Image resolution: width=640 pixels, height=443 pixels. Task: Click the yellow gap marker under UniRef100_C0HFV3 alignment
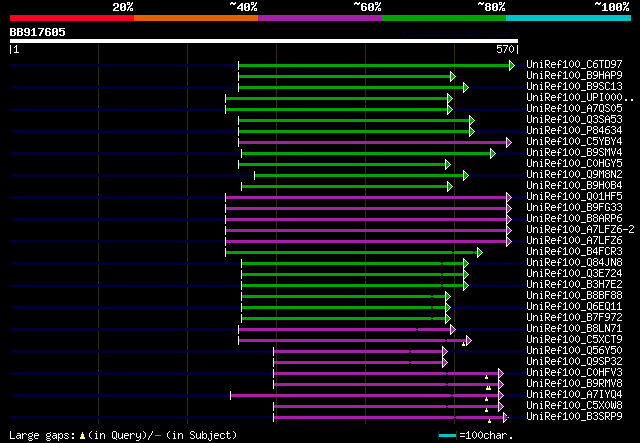click(x=487, y=377)
